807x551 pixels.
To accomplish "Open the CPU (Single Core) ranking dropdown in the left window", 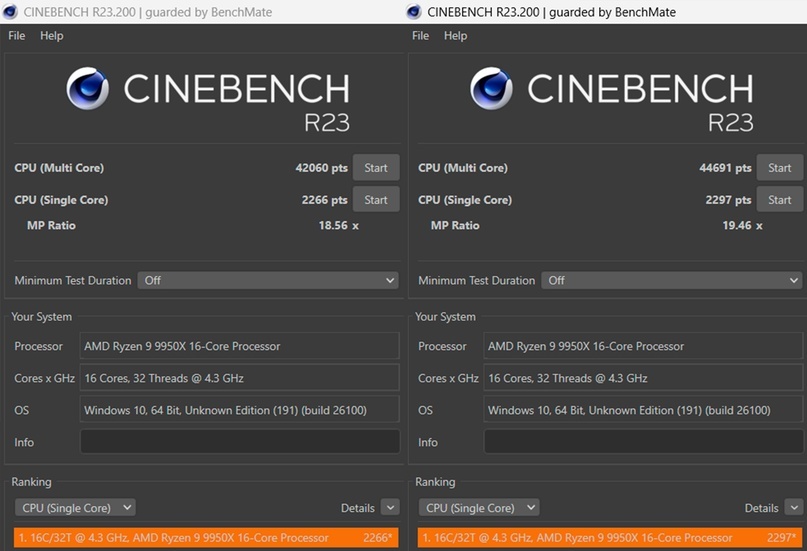I will [75, 508].
